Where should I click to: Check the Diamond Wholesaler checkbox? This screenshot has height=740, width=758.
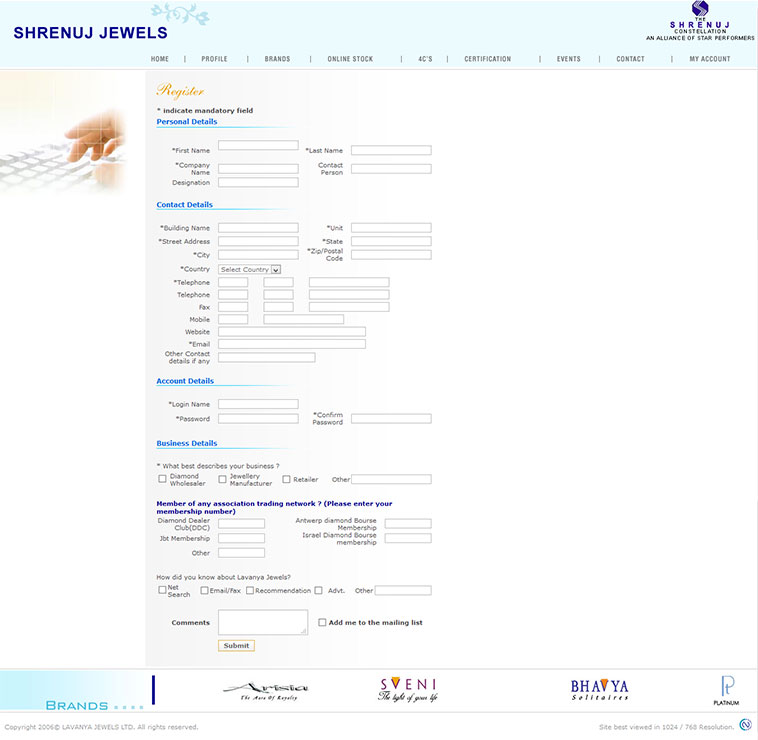tap(162, 479)
